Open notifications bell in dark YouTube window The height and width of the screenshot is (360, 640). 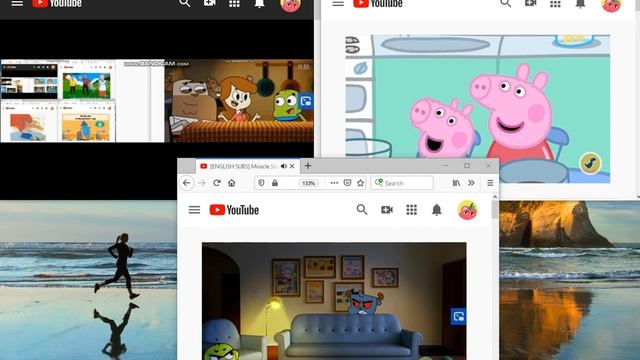pos(260,4)
